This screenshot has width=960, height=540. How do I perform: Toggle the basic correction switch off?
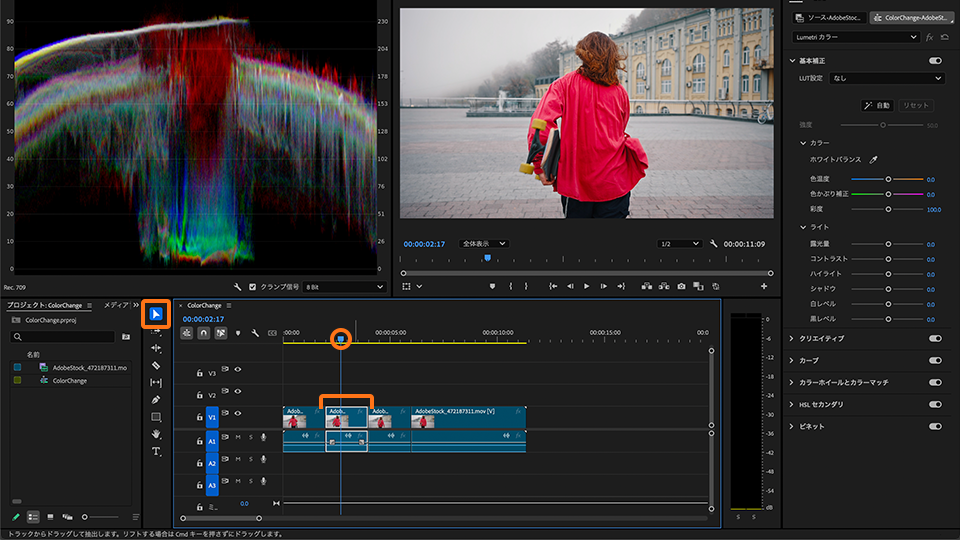coord(935,60)
